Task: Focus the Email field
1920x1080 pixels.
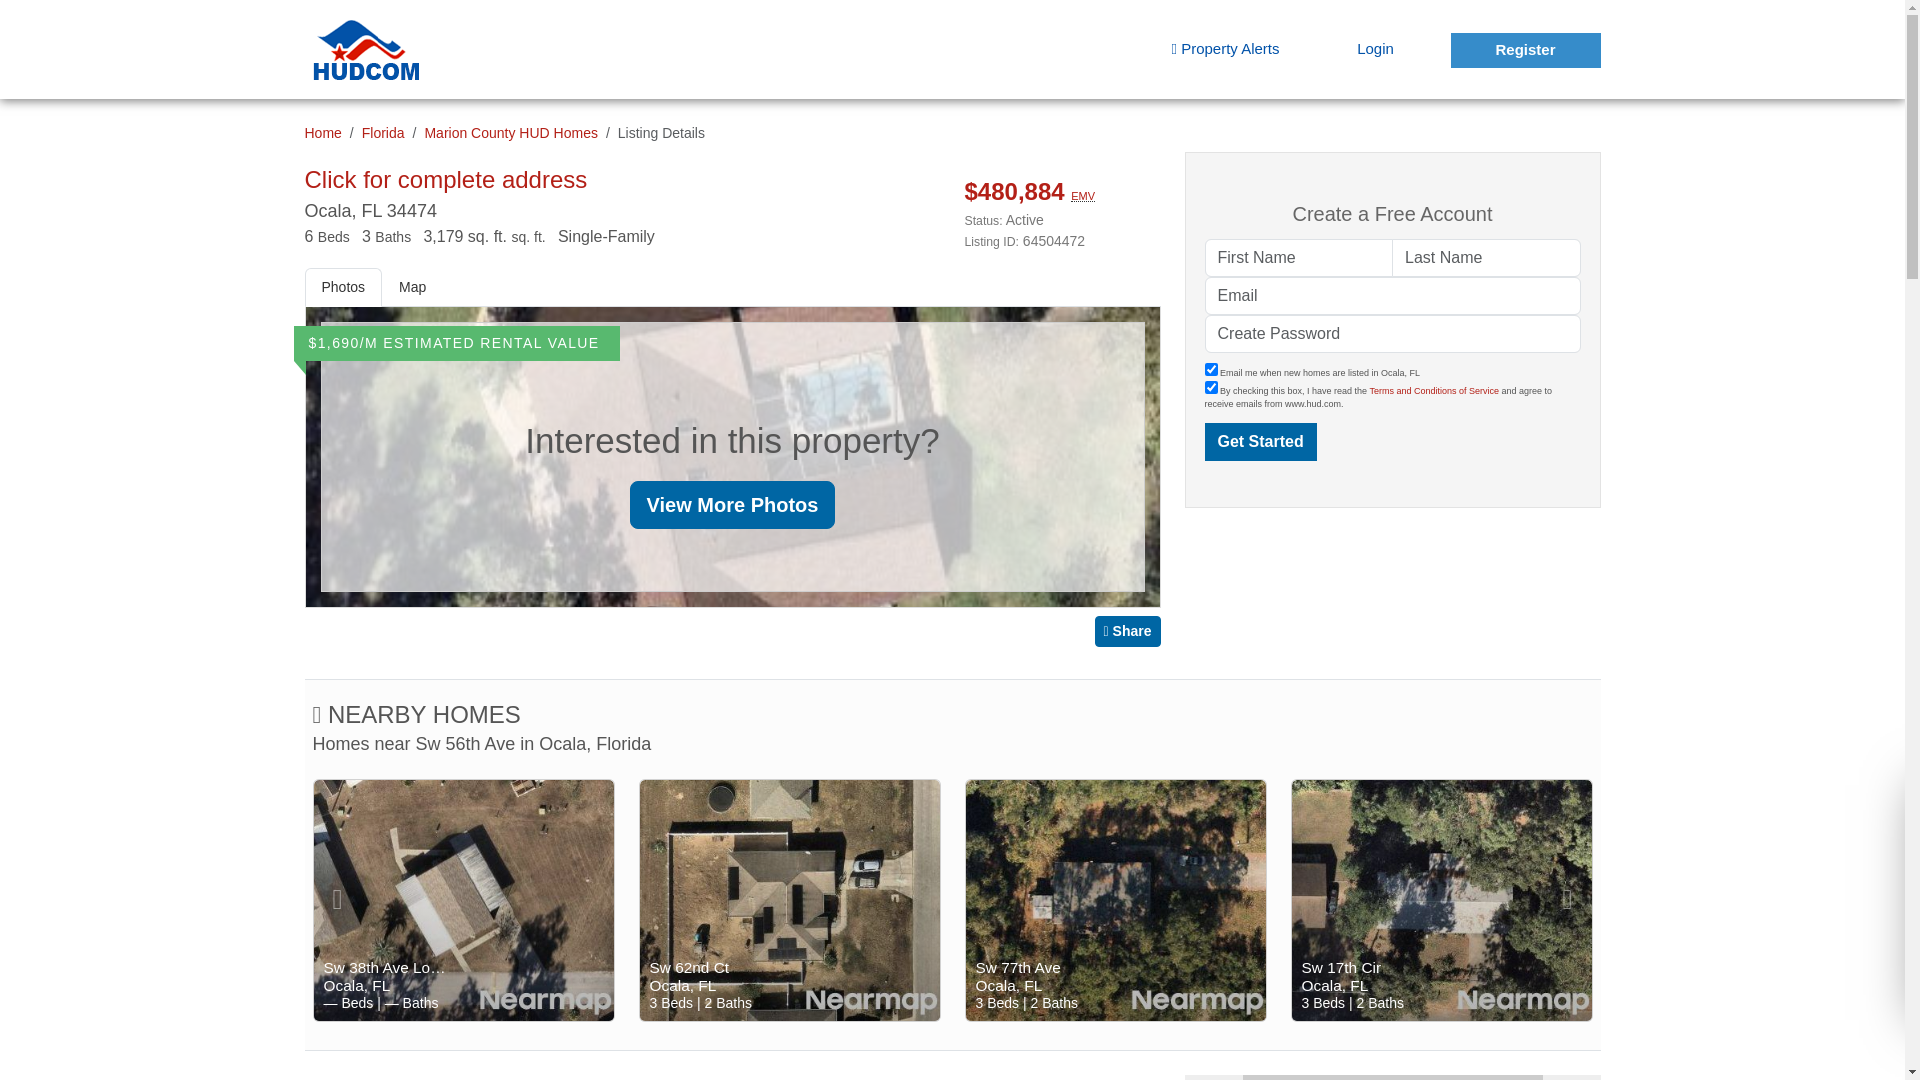Action: (x=1392, y=296)
